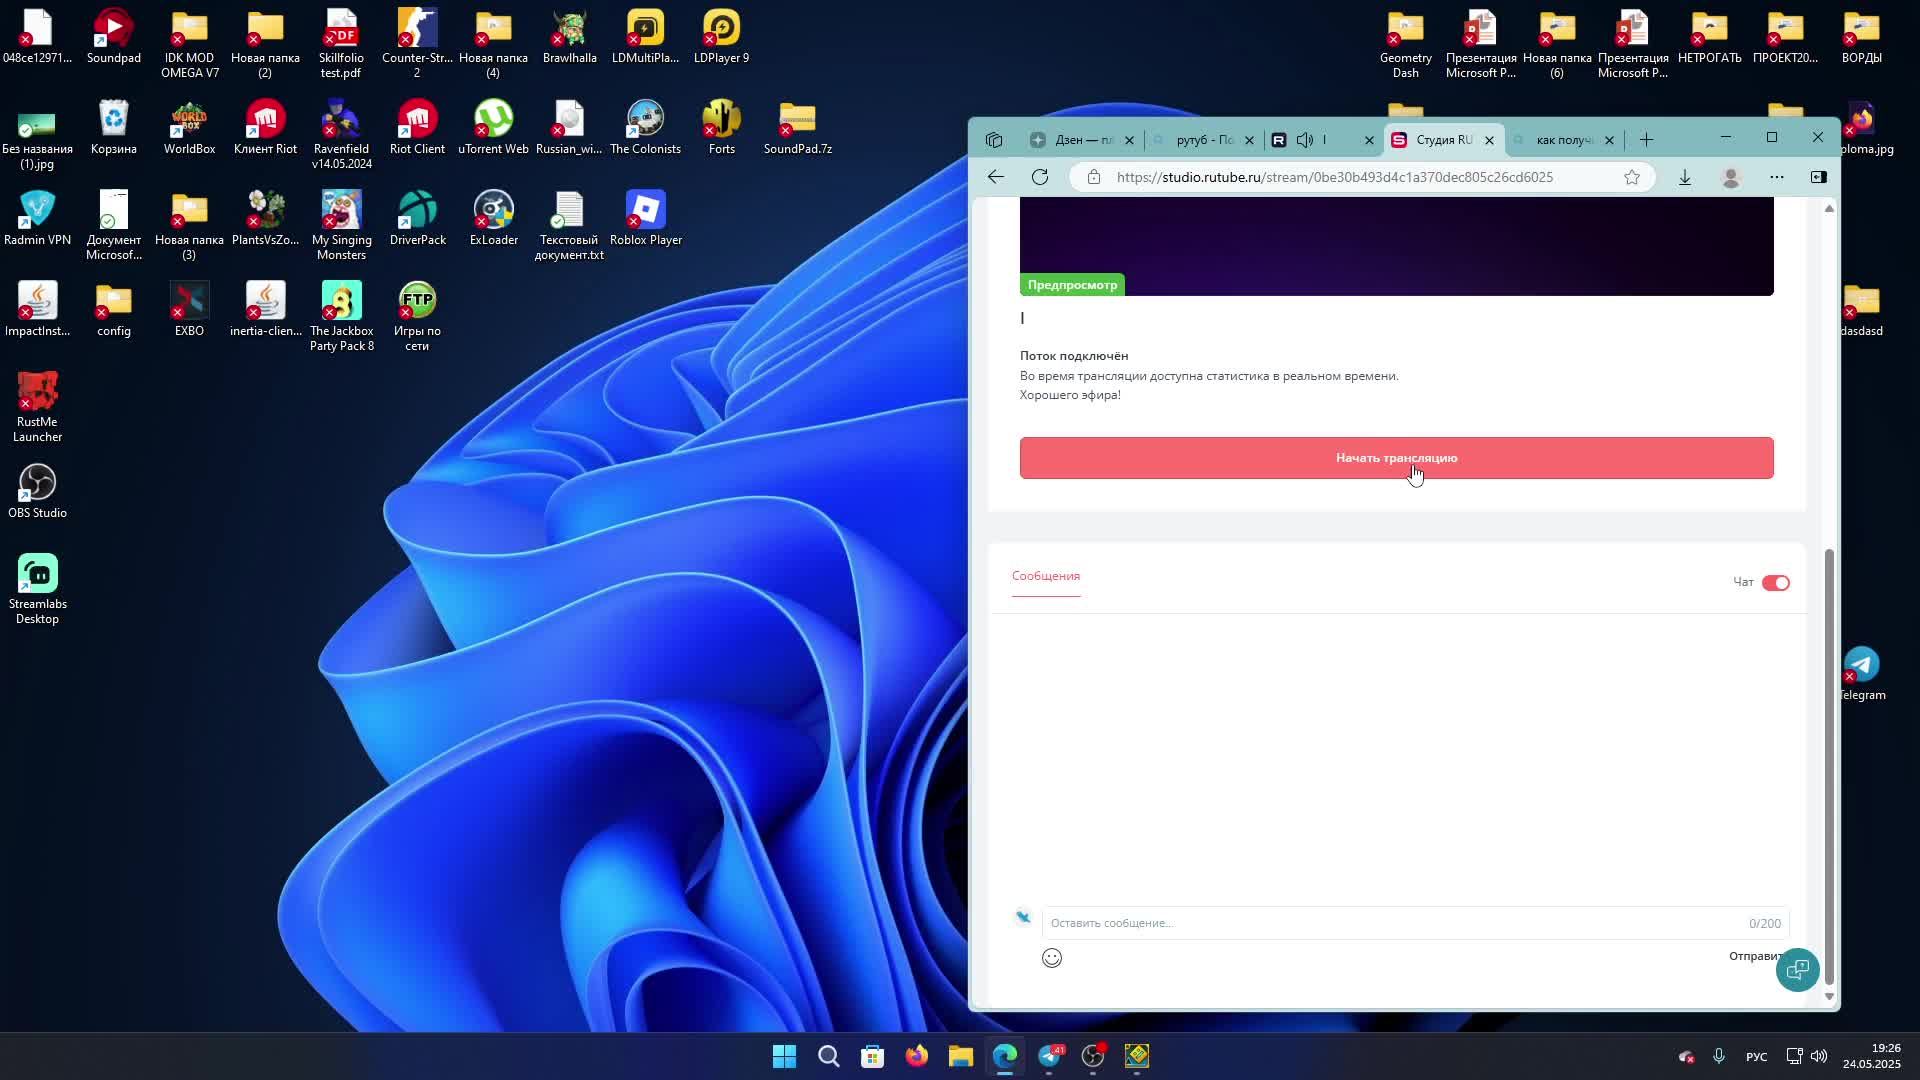Close the 'рутуб' search tab
Viewport: 1920px width, 1080px height.
pyautogui.click(x=1249, y=140)
